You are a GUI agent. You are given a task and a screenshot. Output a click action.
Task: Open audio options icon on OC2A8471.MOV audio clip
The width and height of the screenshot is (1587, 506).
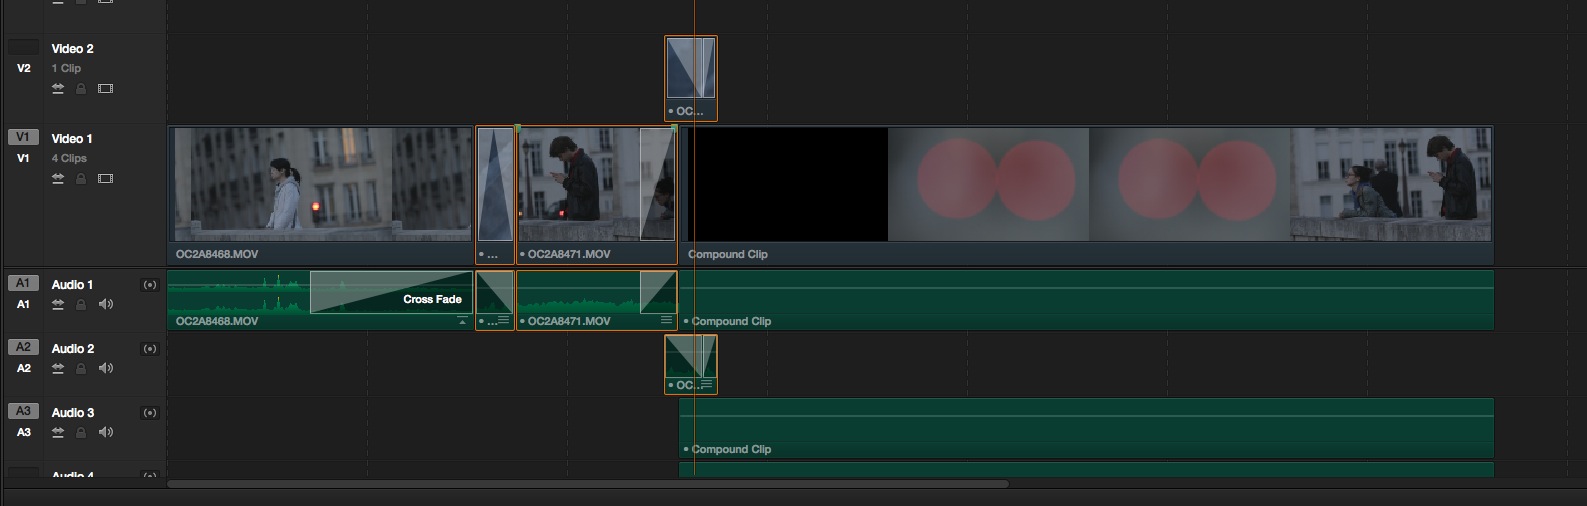pos(667,320)
